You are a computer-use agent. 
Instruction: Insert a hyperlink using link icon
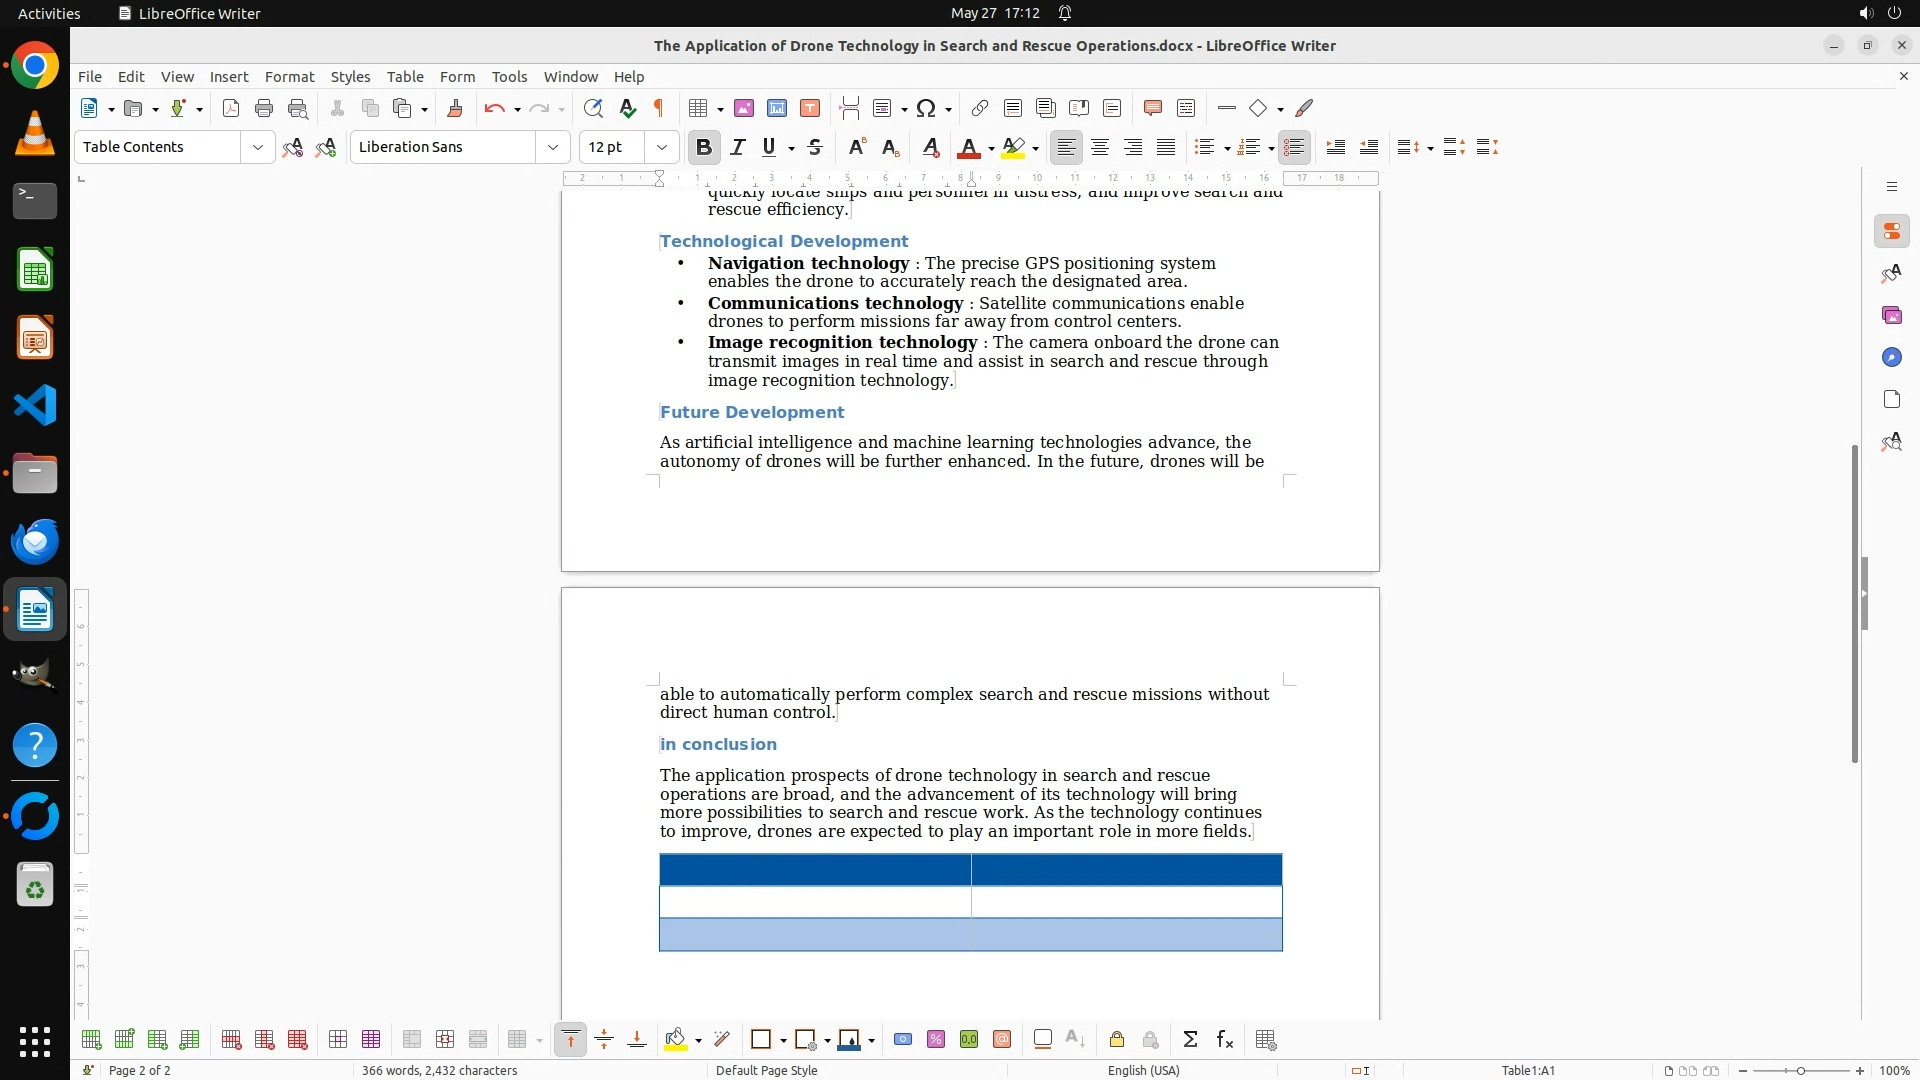tap(980, 108)
